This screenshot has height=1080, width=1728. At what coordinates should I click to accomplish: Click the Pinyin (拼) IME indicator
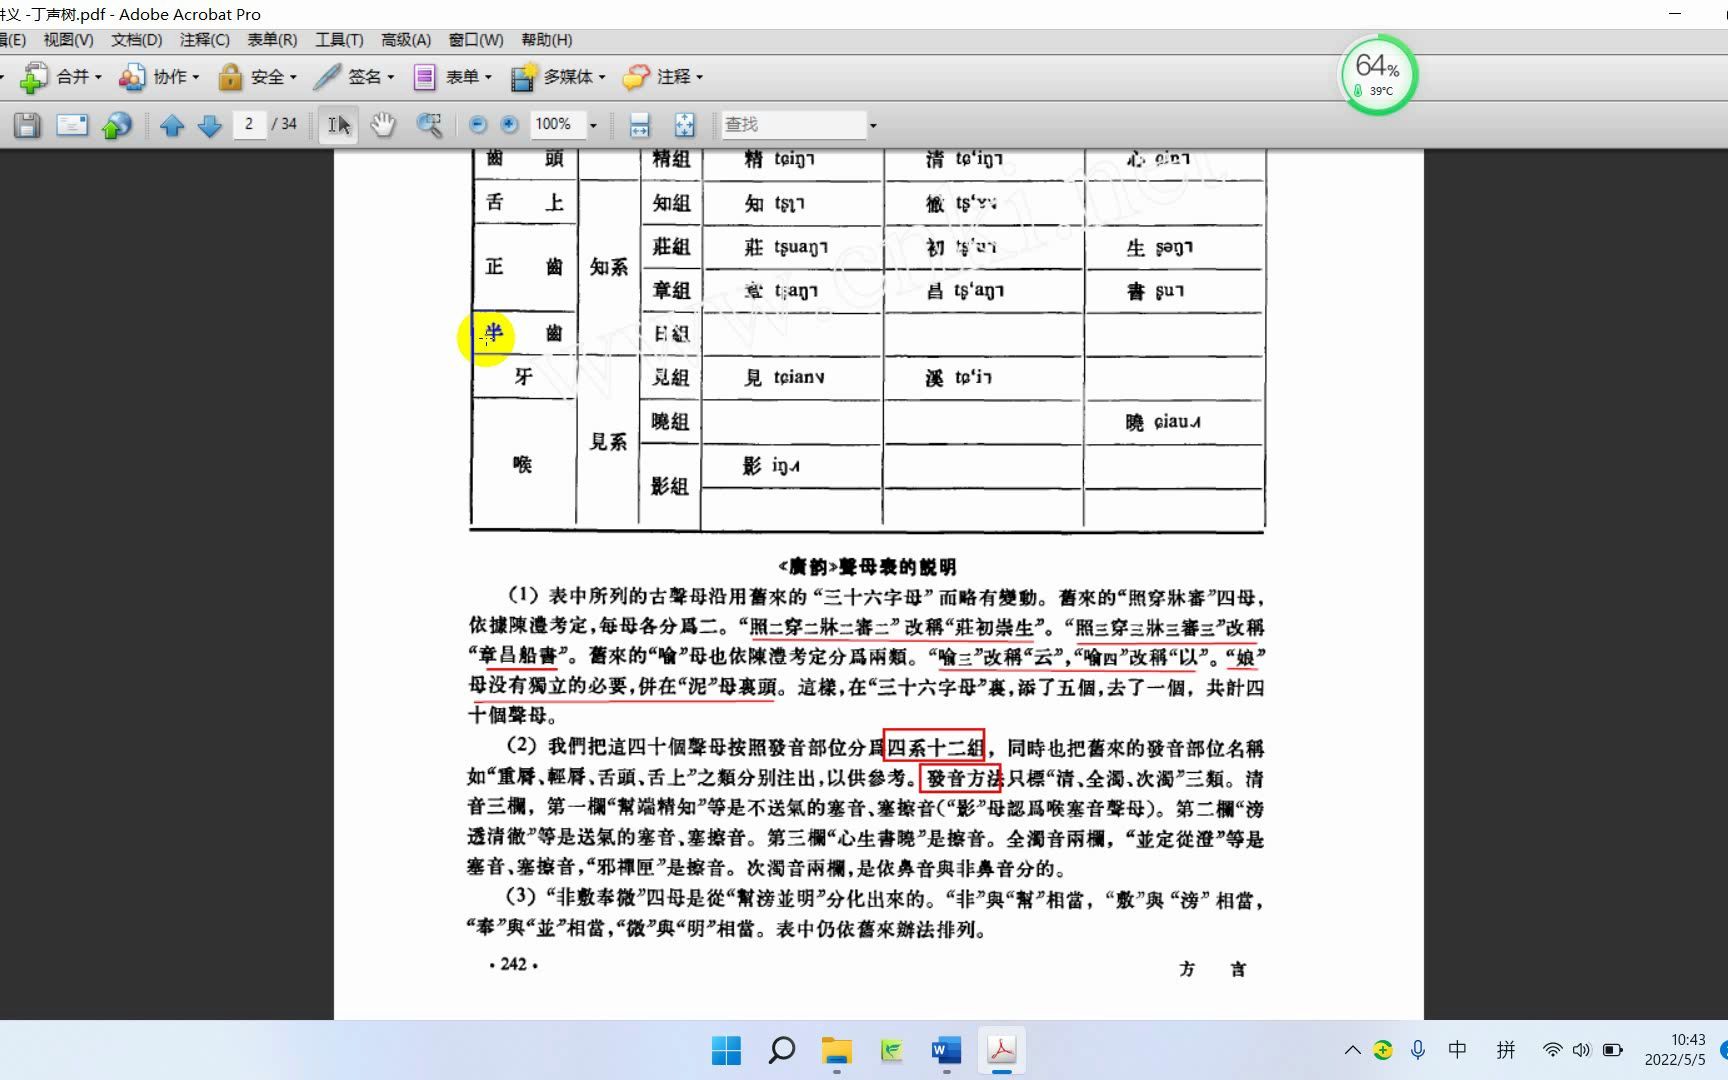(x=1506, y=1050)
